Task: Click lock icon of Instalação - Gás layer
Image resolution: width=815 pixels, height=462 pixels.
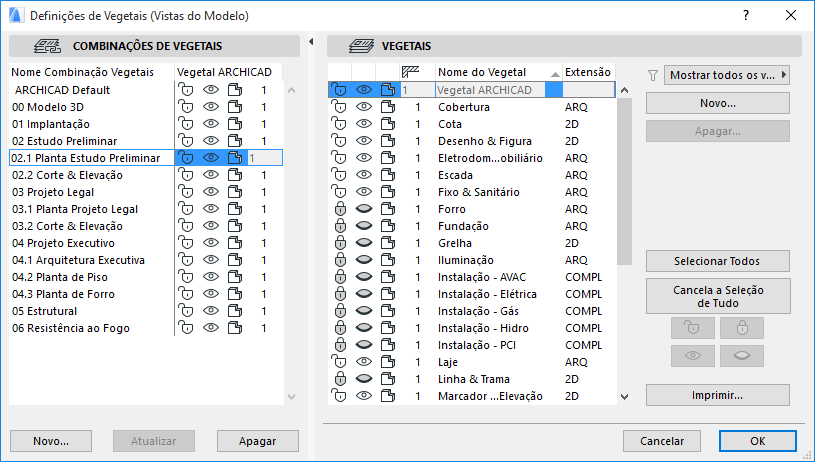Action: click(x=340, y=311)
